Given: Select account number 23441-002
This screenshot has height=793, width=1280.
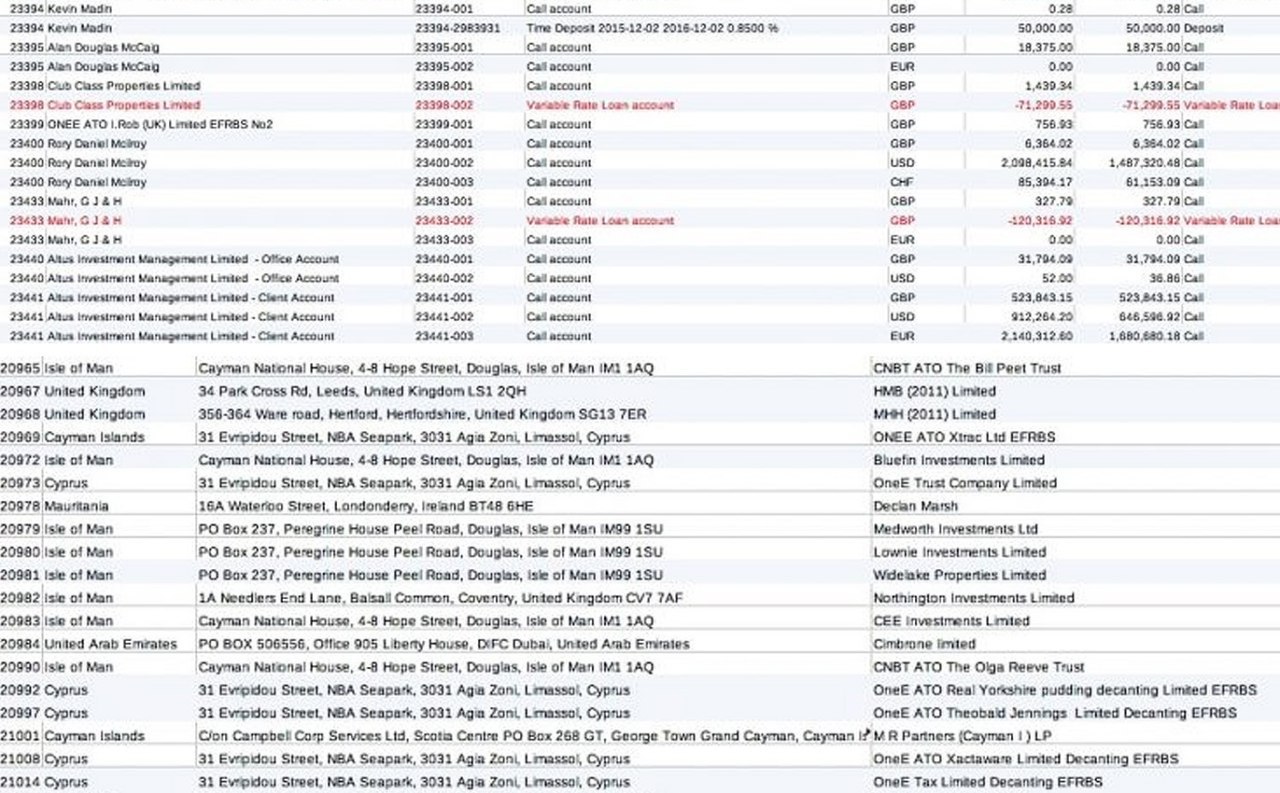Looking at the screenshot, I should (443, 317).
